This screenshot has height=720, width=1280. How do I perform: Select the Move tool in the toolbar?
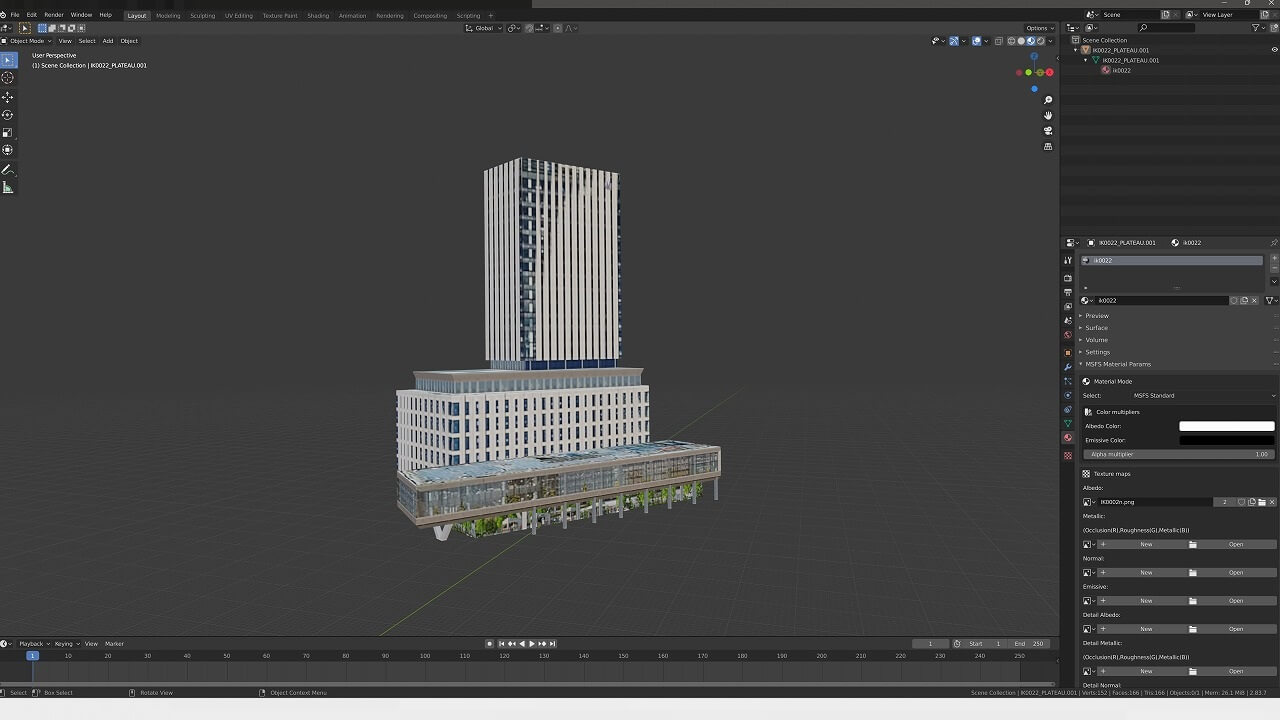[x=8, y=97]
